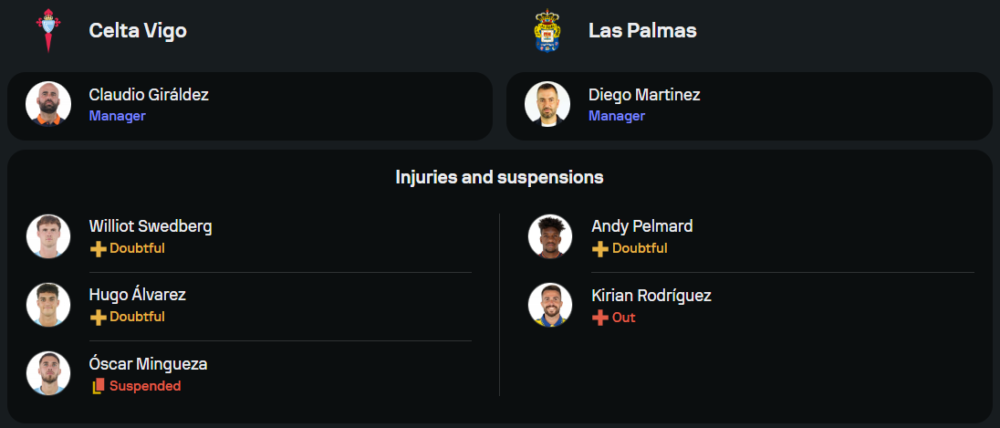Screen dimensions: 1000x428
Task: Click Hugo Álvarez's doubtful injury icon
Action: 98,317
